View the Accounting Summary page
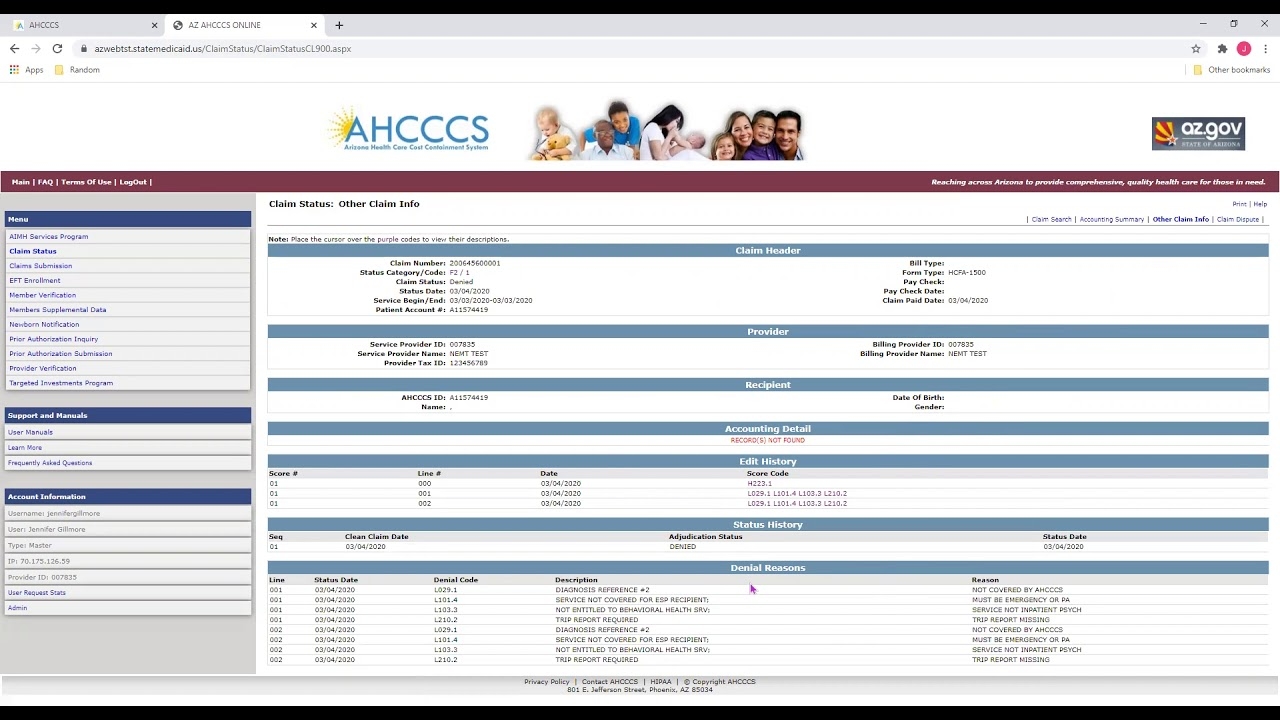 click(1111, 219)
